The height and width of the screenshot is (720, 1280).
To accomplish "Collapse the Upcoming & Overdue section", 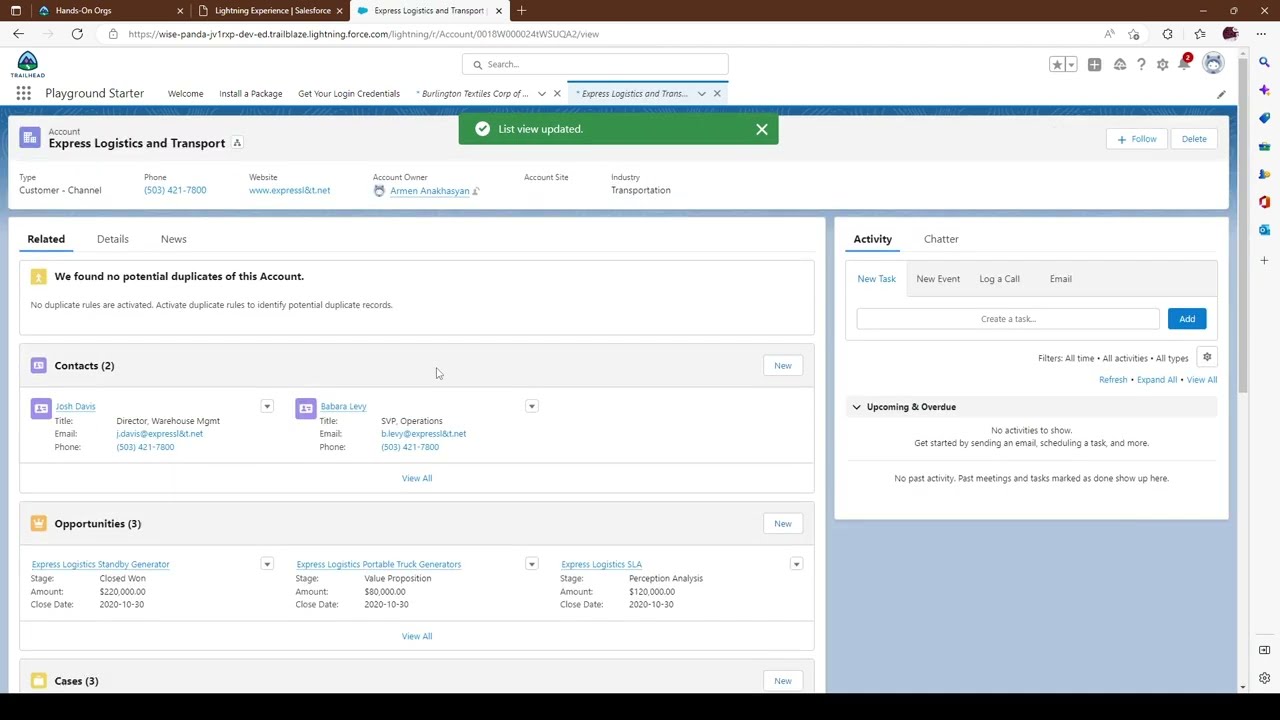I will pos(856,407).
